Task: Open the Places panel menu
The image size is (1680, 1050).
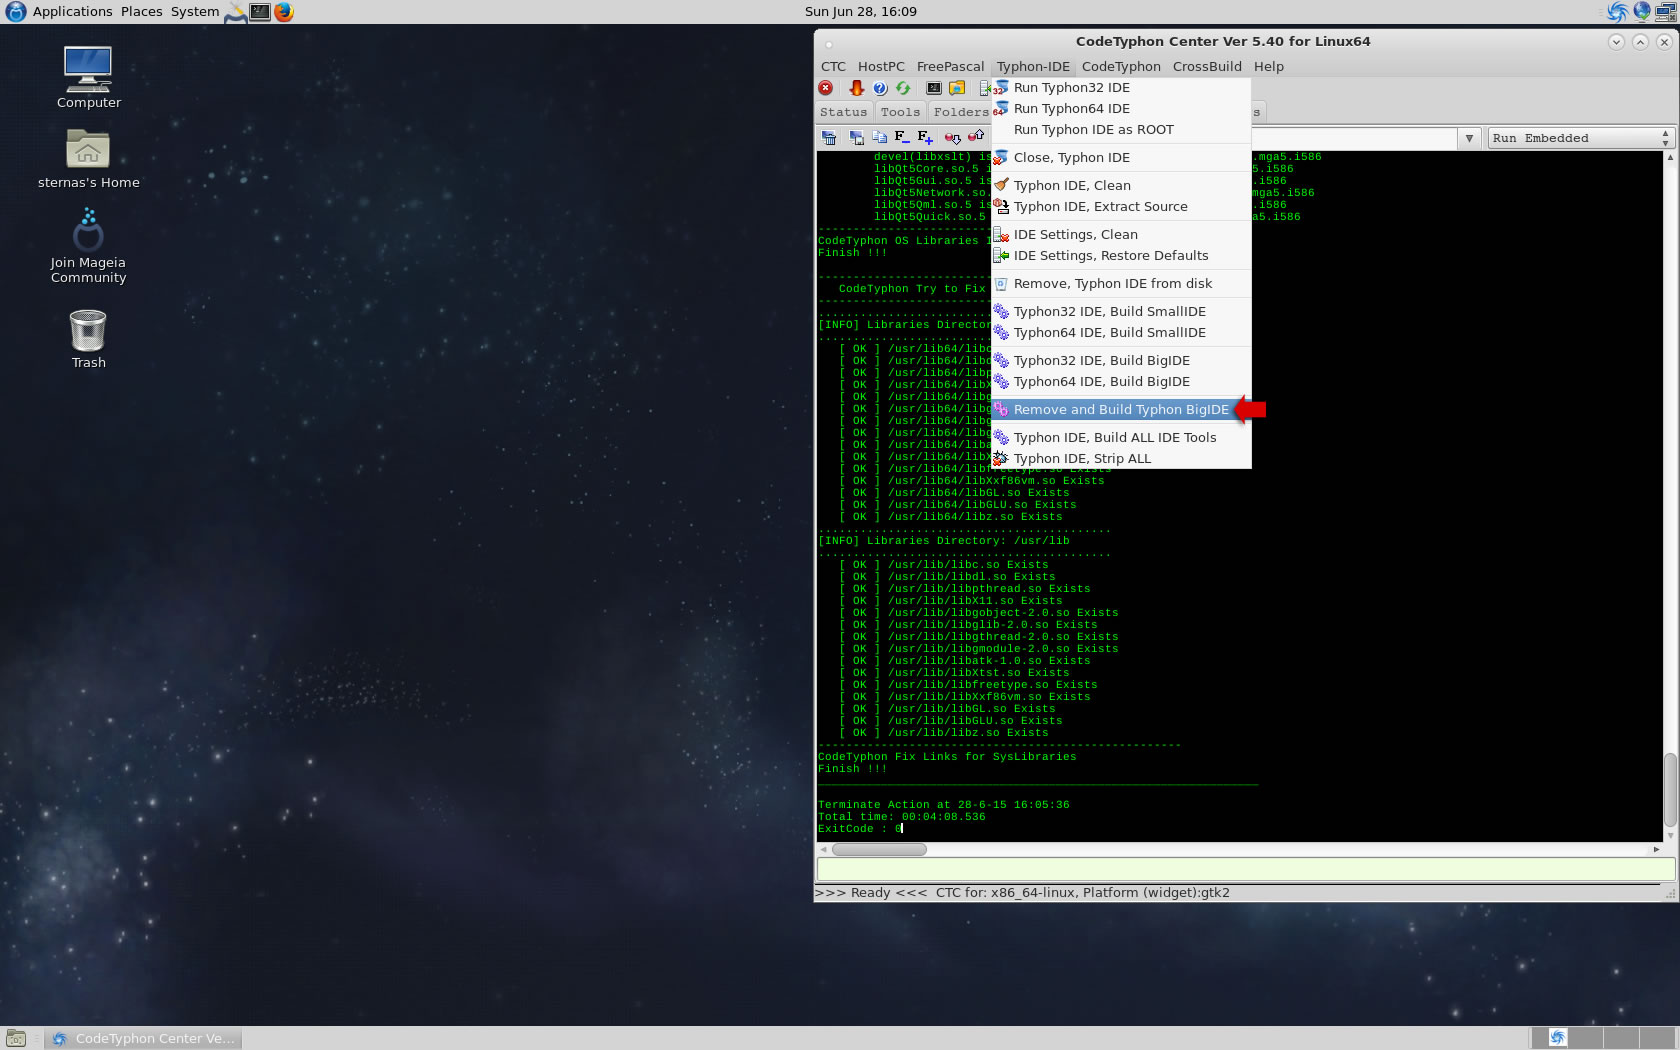Action: [x=141, y=12]
